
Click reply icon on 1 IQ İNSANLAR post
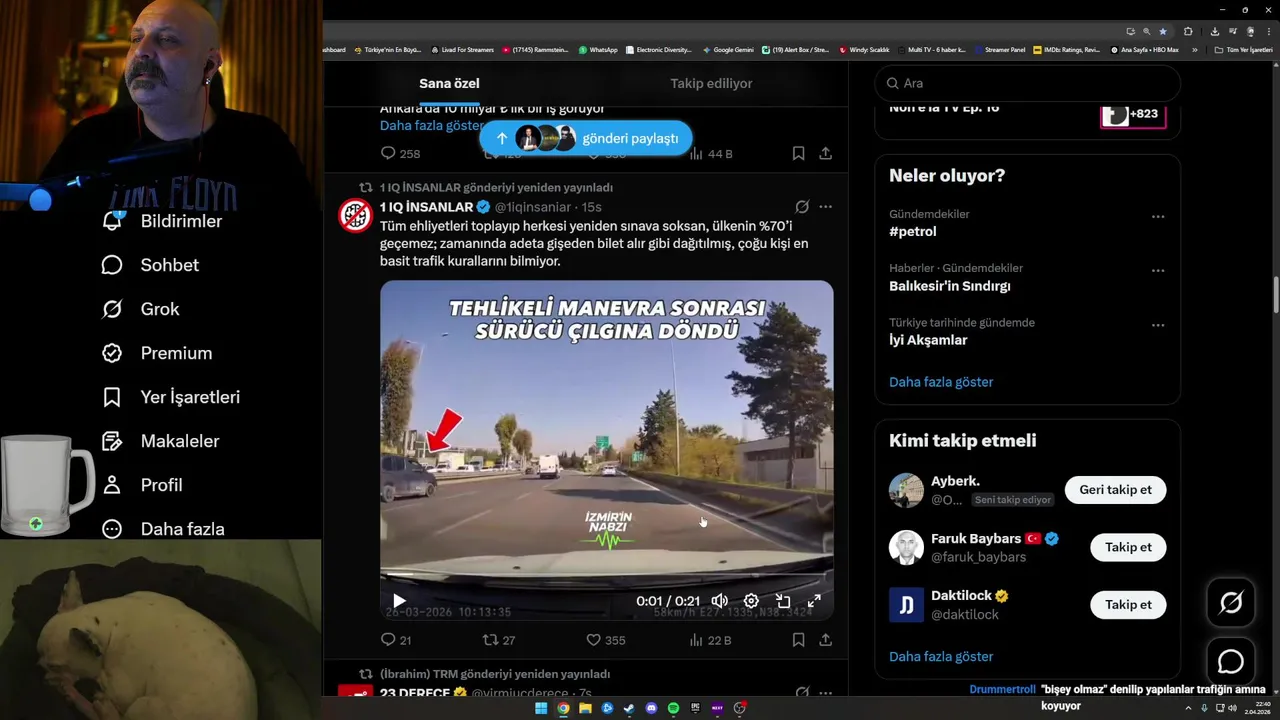[x=388, y=640]
